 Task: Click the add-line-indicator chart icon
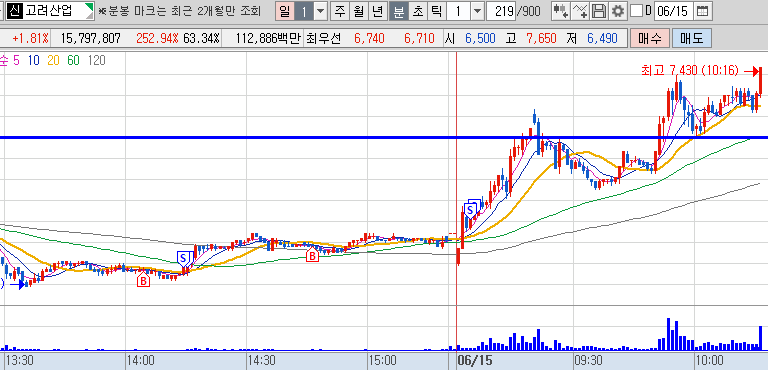pyautogui.click(x=580, y=11)
